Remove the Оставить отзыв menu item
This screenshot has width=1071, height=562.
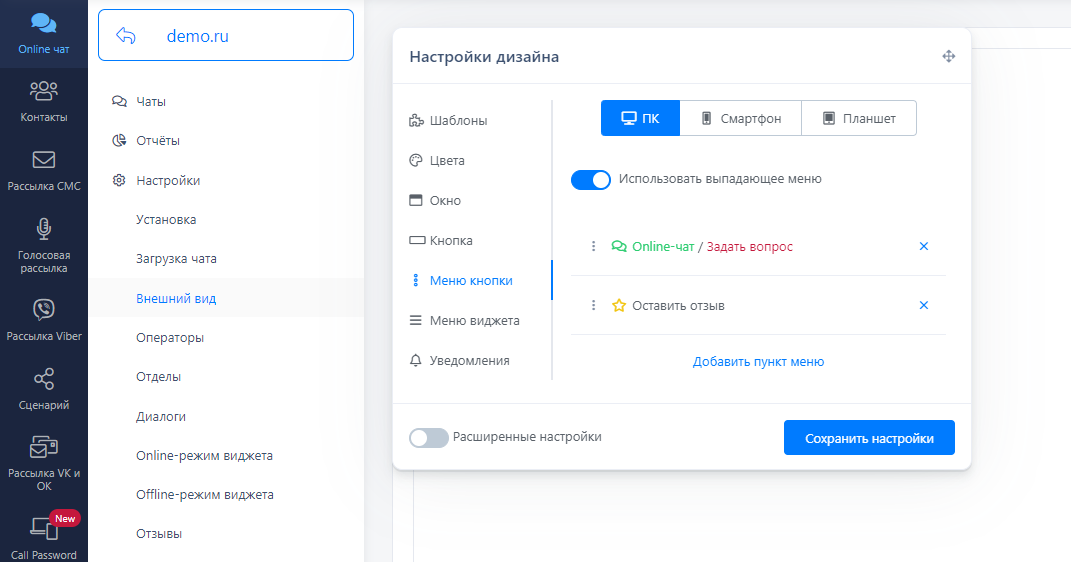tap(924, 306)
